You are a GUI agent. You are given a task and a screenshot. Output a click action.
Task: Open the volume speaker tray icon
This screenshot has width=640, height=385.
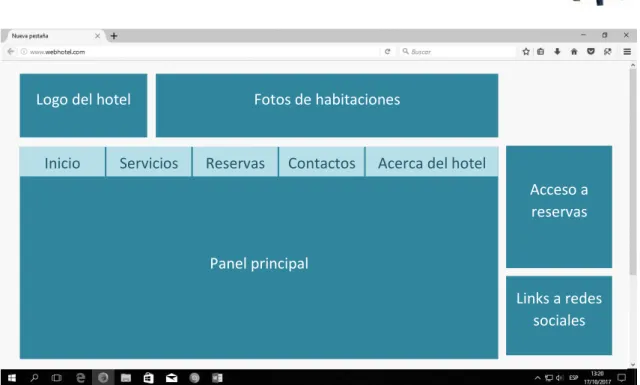coord(560,378)
